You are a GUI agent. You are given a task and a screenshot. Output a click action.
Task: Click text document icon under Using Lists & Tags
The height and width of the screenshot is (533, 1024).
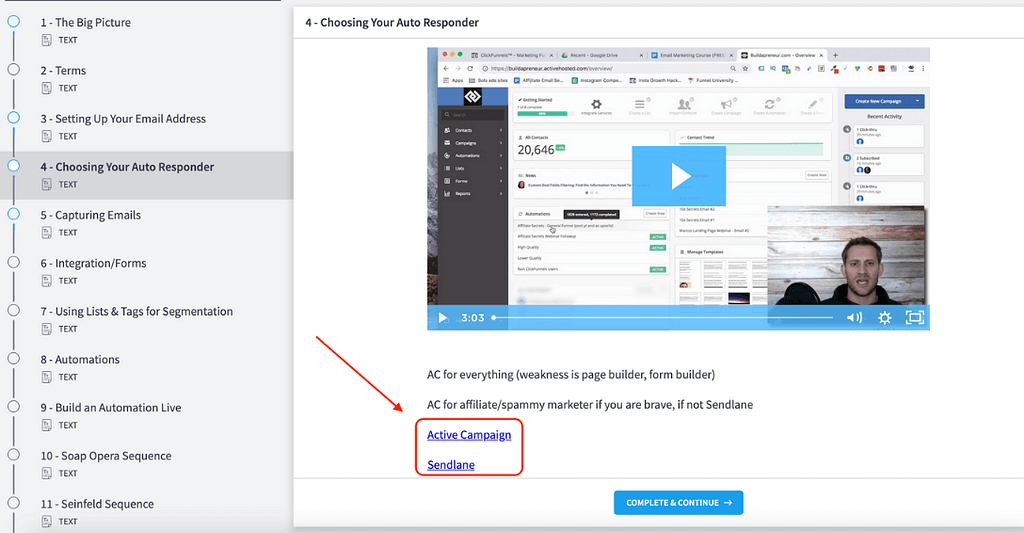click(46, 329)
